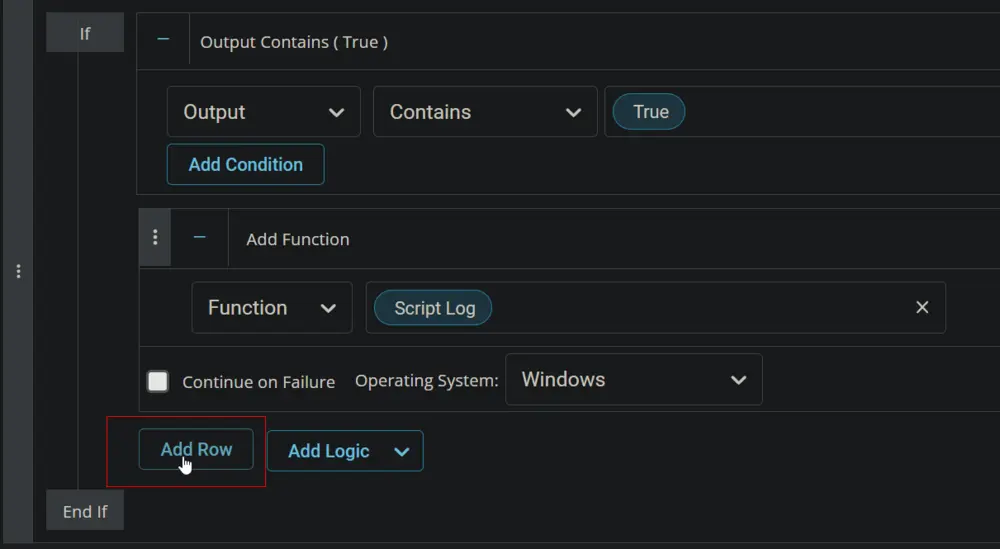Collapse the Add Function row

pyautogui.click(x=200, y=237)
